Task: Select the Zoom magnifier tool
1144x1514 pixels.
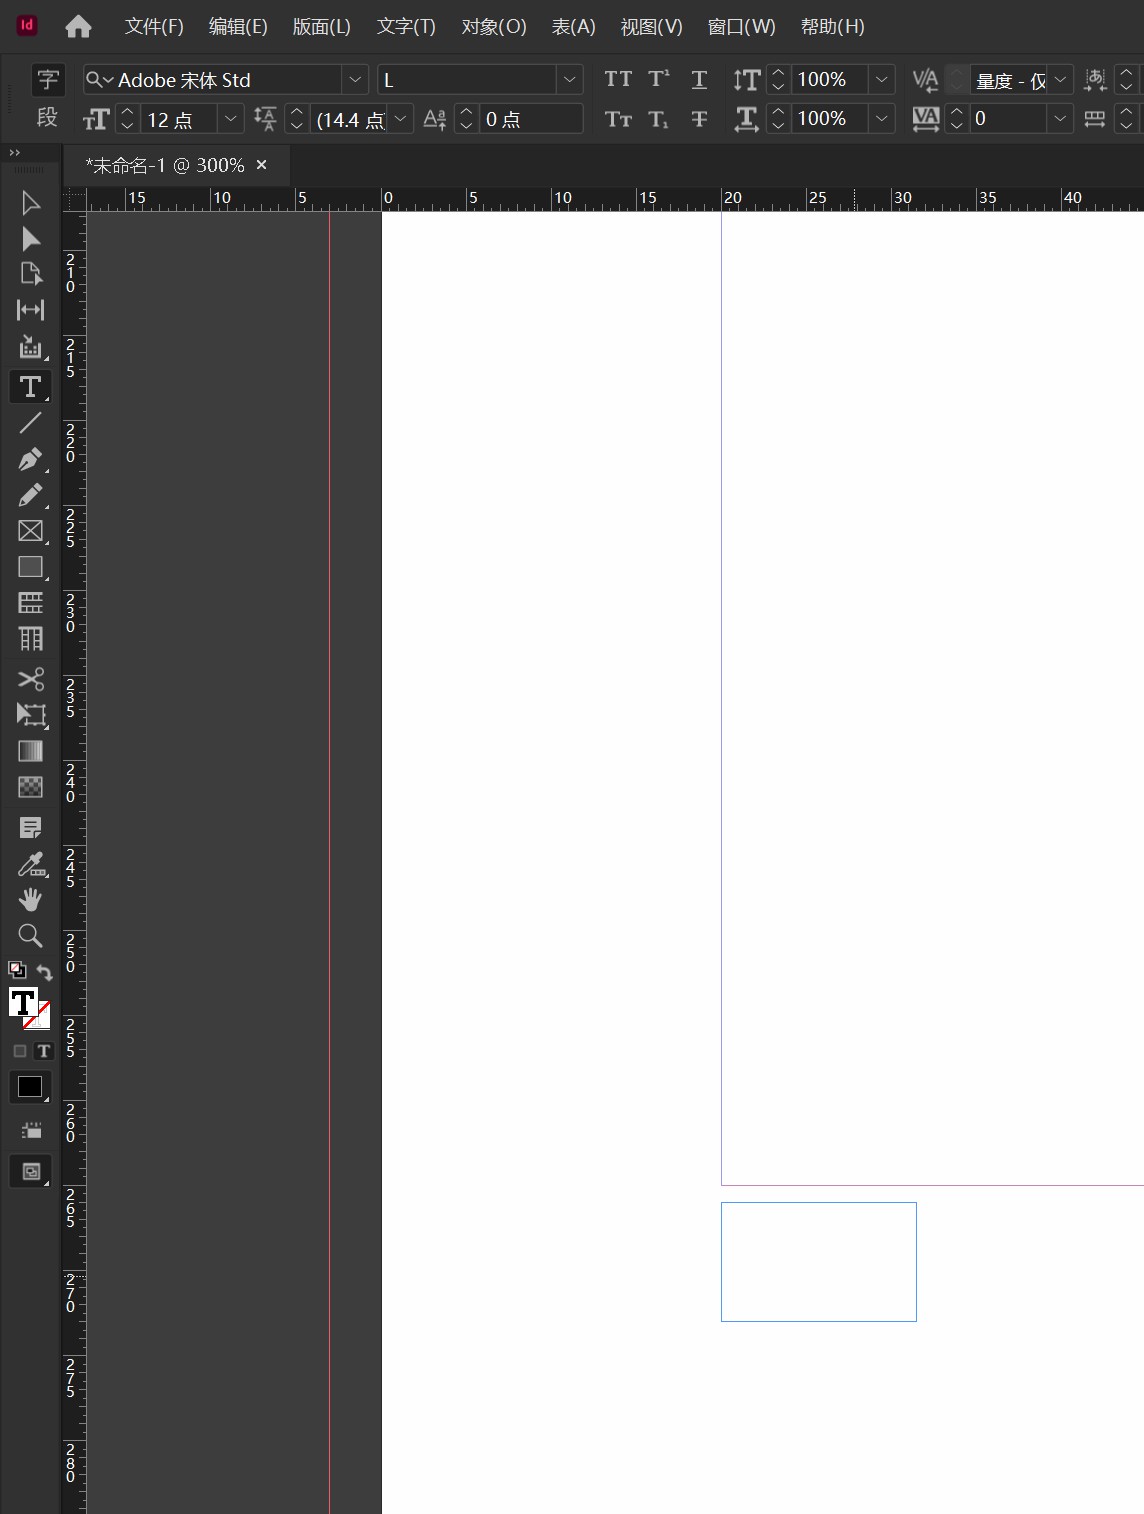Action: point(30,936)
